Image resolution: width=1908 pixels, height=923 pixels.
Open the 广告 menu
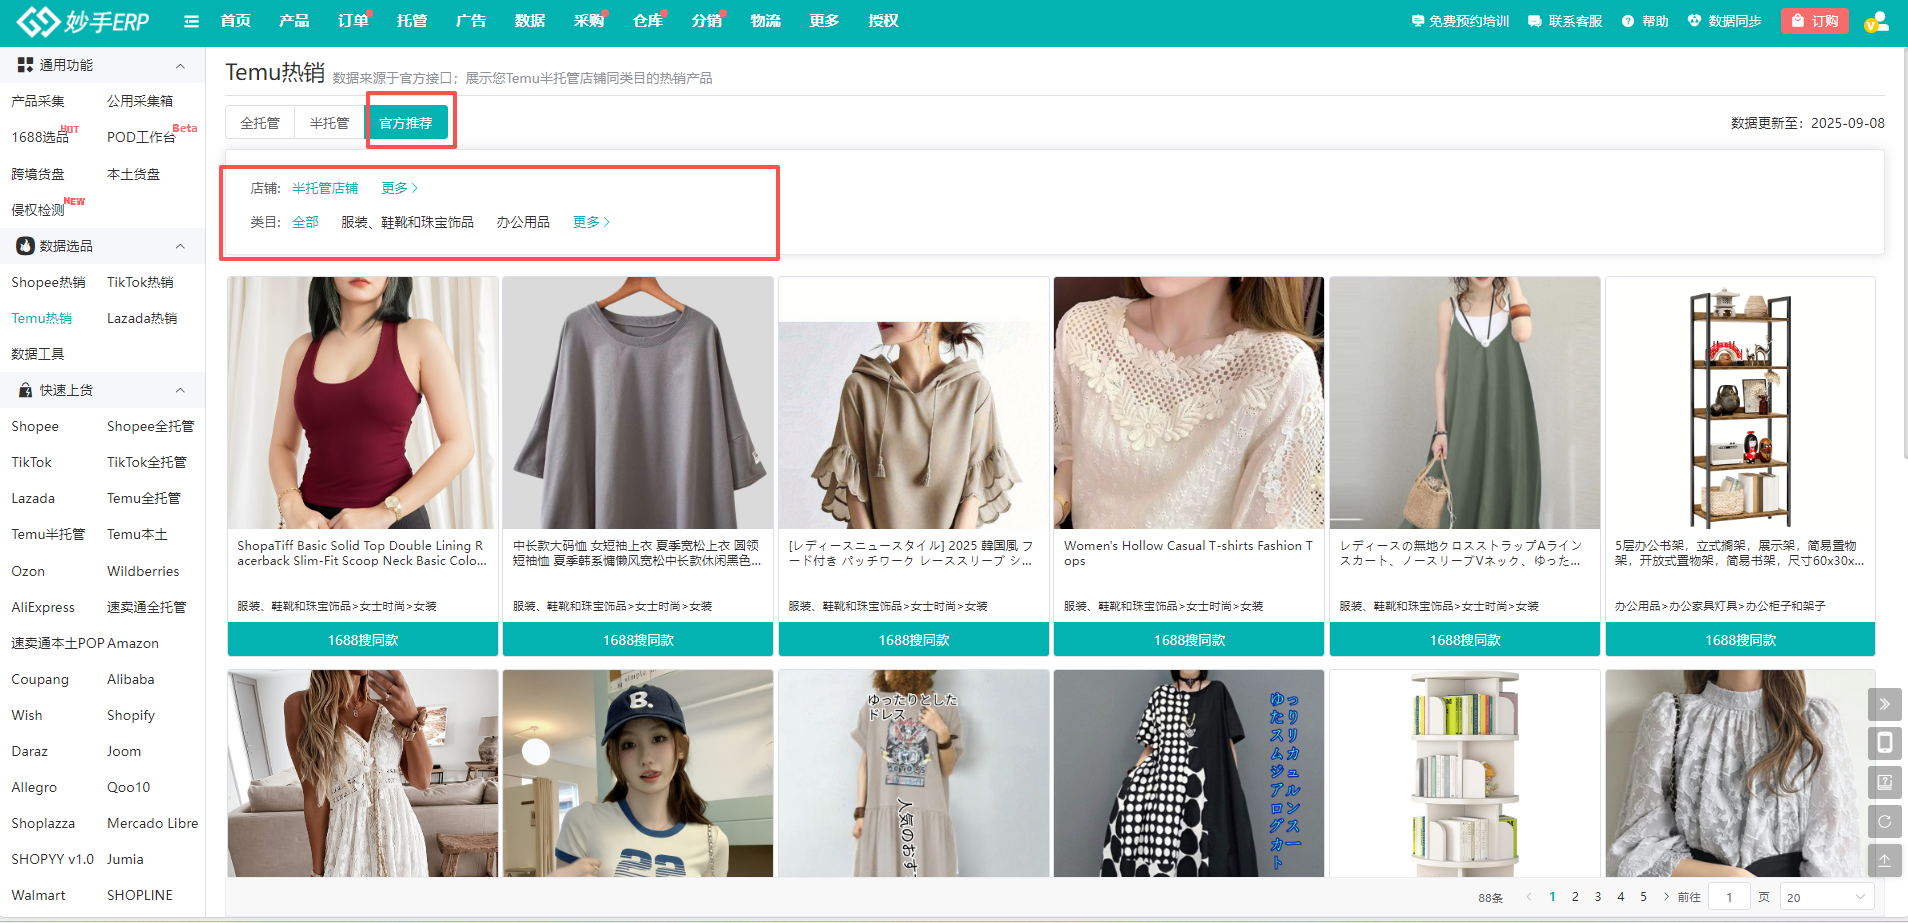pyautogui.click(x=470, y=21)
